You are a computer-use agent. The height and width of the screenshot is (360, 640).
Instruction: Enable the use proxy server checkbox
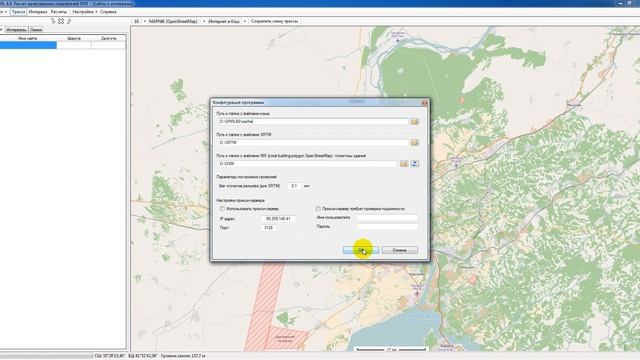pos(222,209)
